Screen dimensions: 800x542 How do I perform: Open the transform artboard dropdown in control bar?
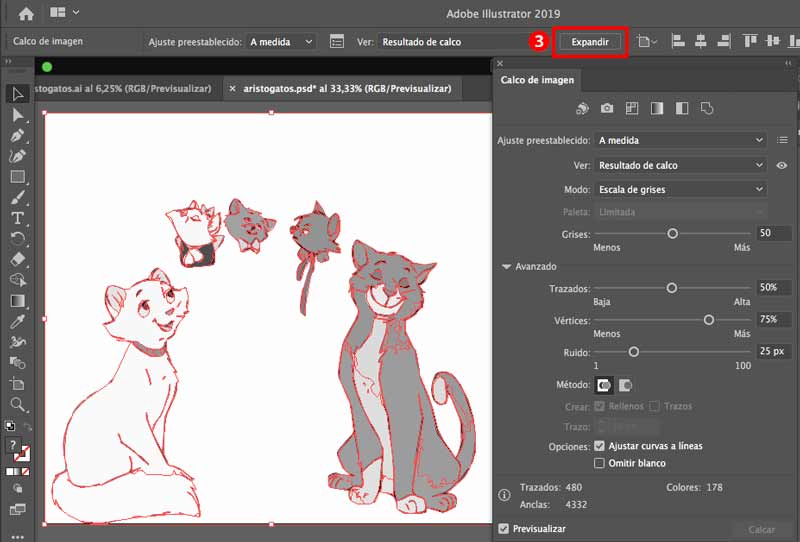click(x=647, y=41)
